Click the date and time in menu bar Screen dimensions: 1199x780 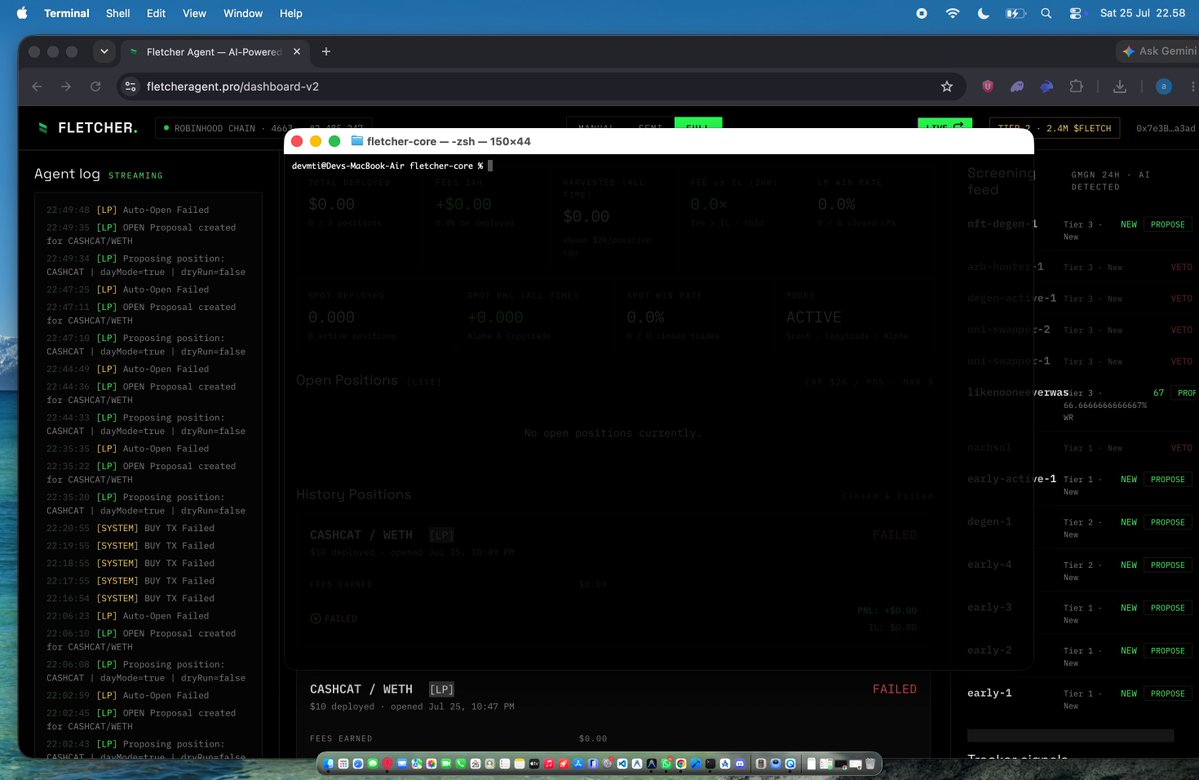coord(1142,13)
